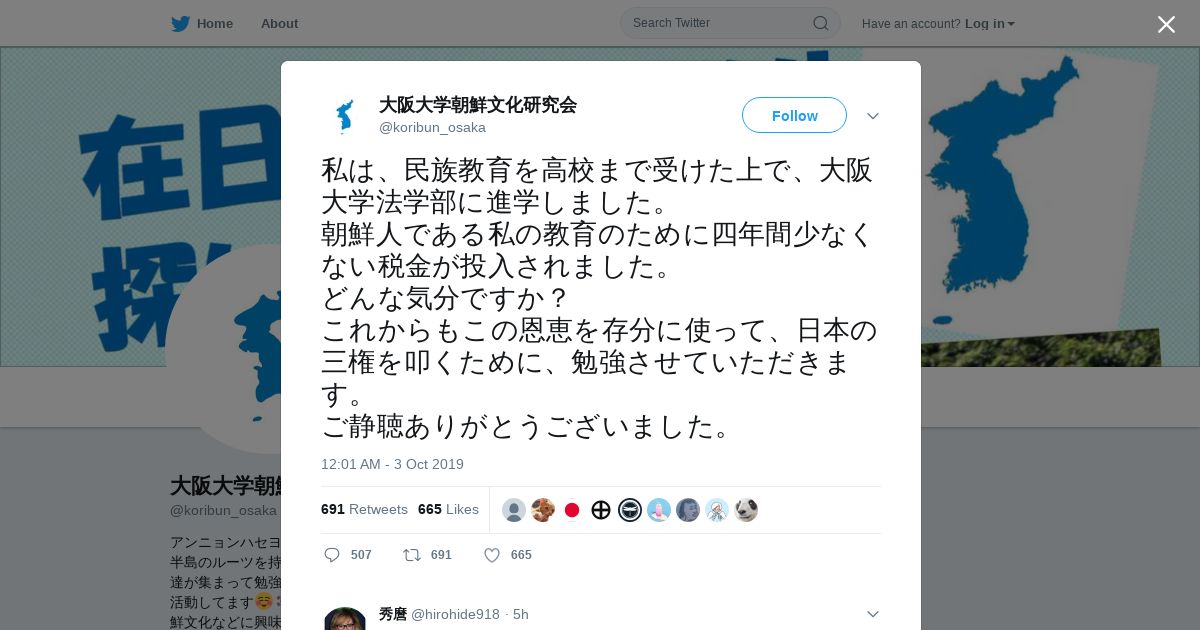Open the About menu item
The width and height of the screenshot is (1200, 630).
pos(279,23)
